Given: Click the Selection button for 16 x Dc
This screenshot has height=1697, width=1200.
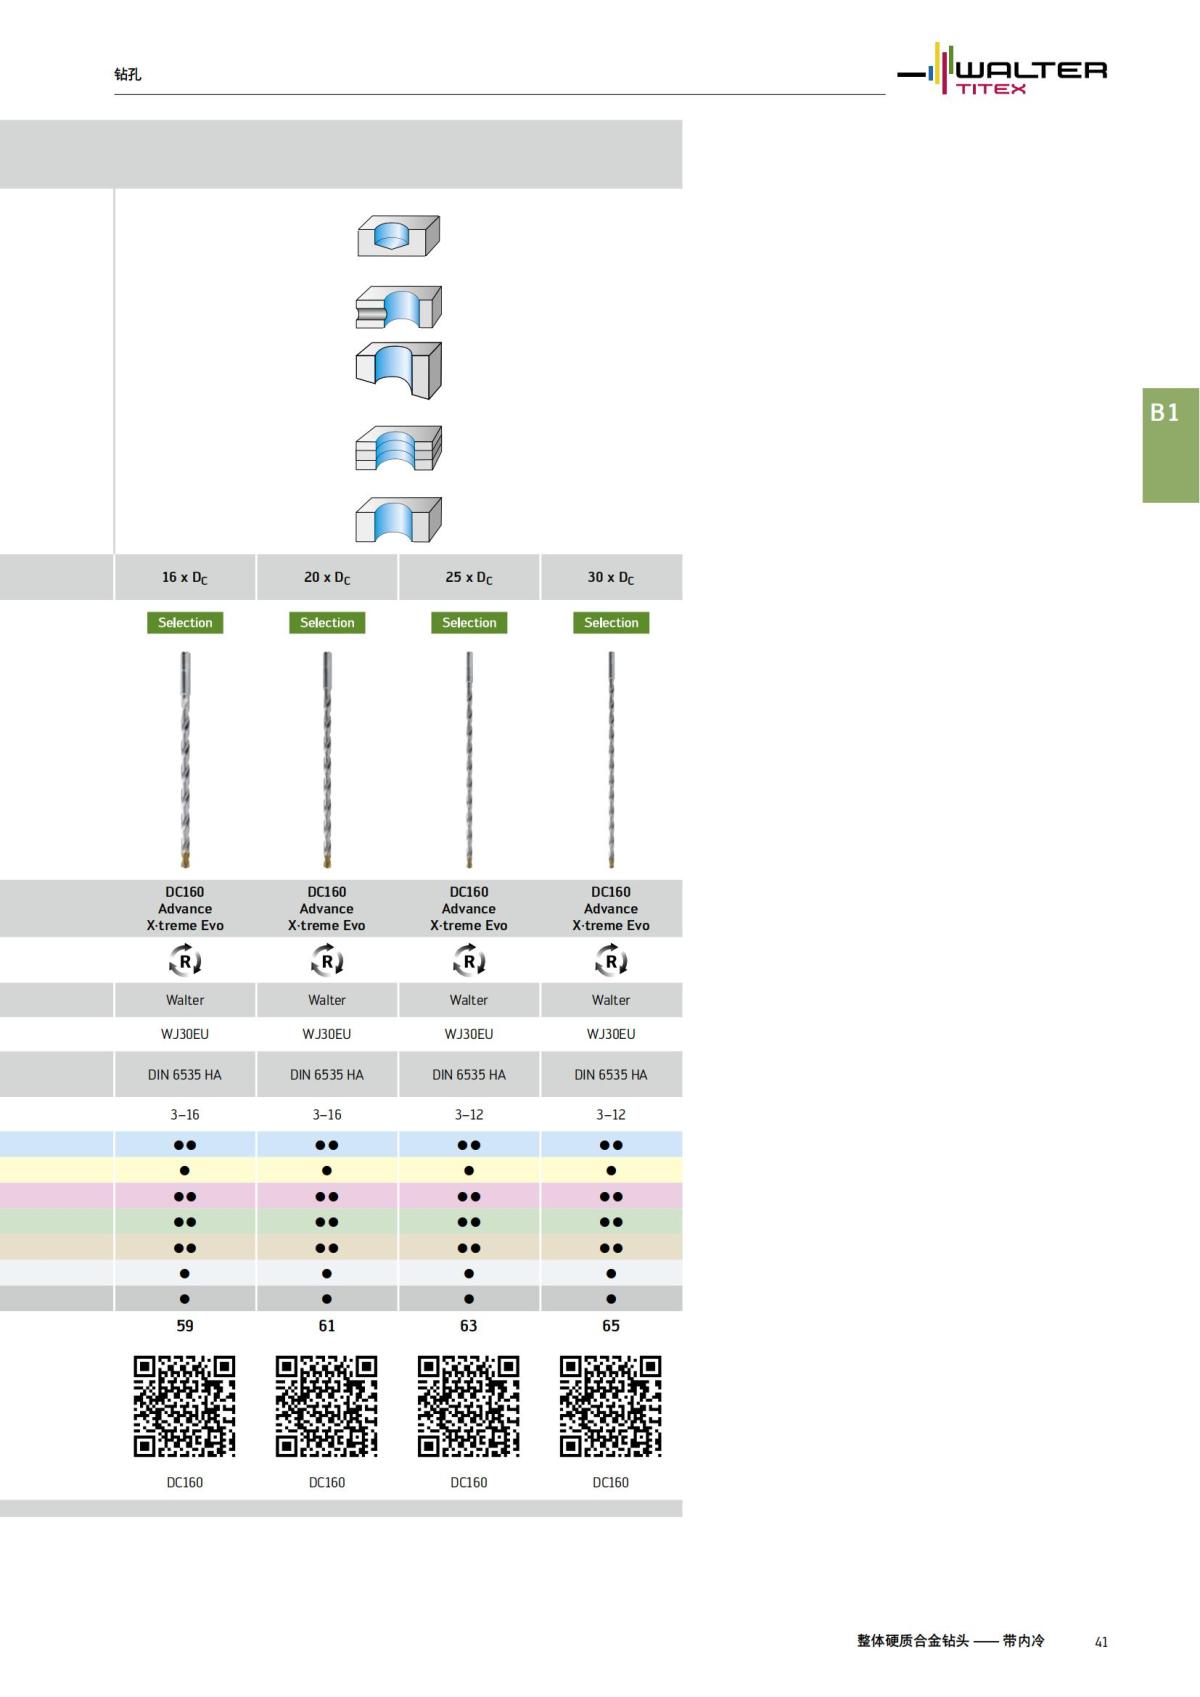Looking at the screenshot, I should tap(185, 622).
